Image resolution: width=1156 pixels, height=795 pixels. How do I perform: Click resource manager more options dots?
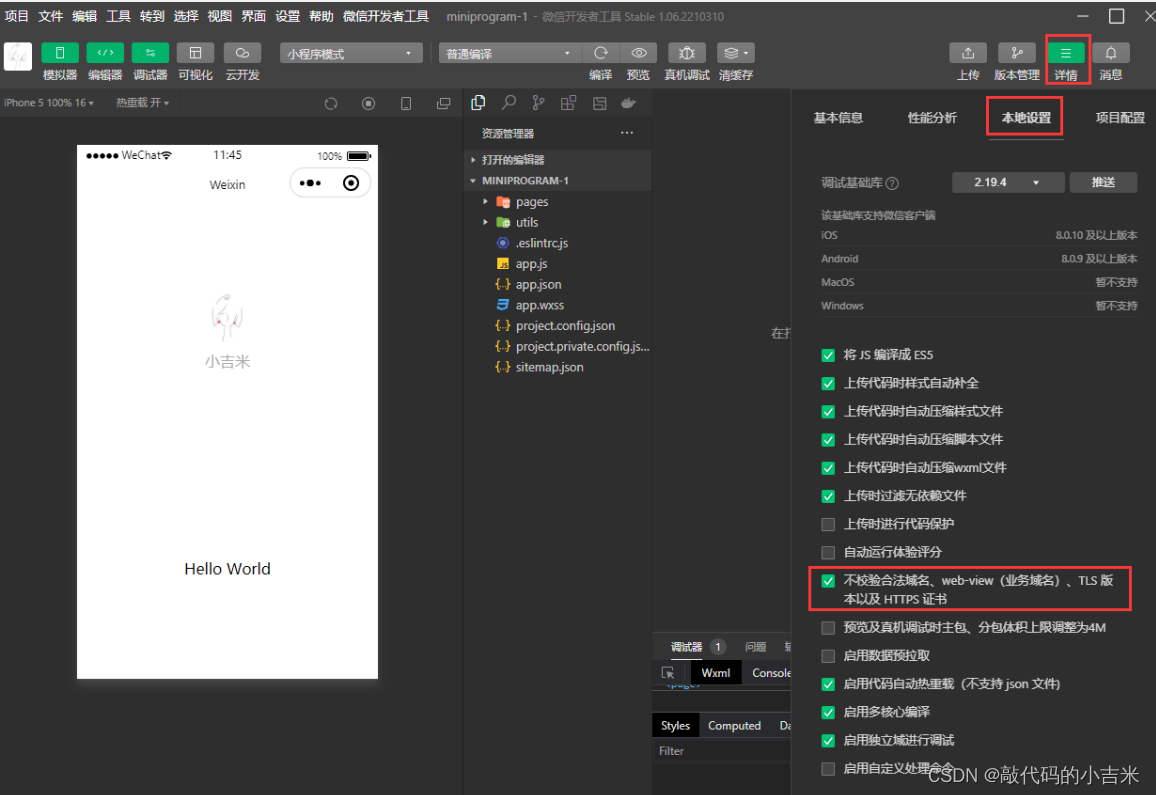[x=627, y=133]
